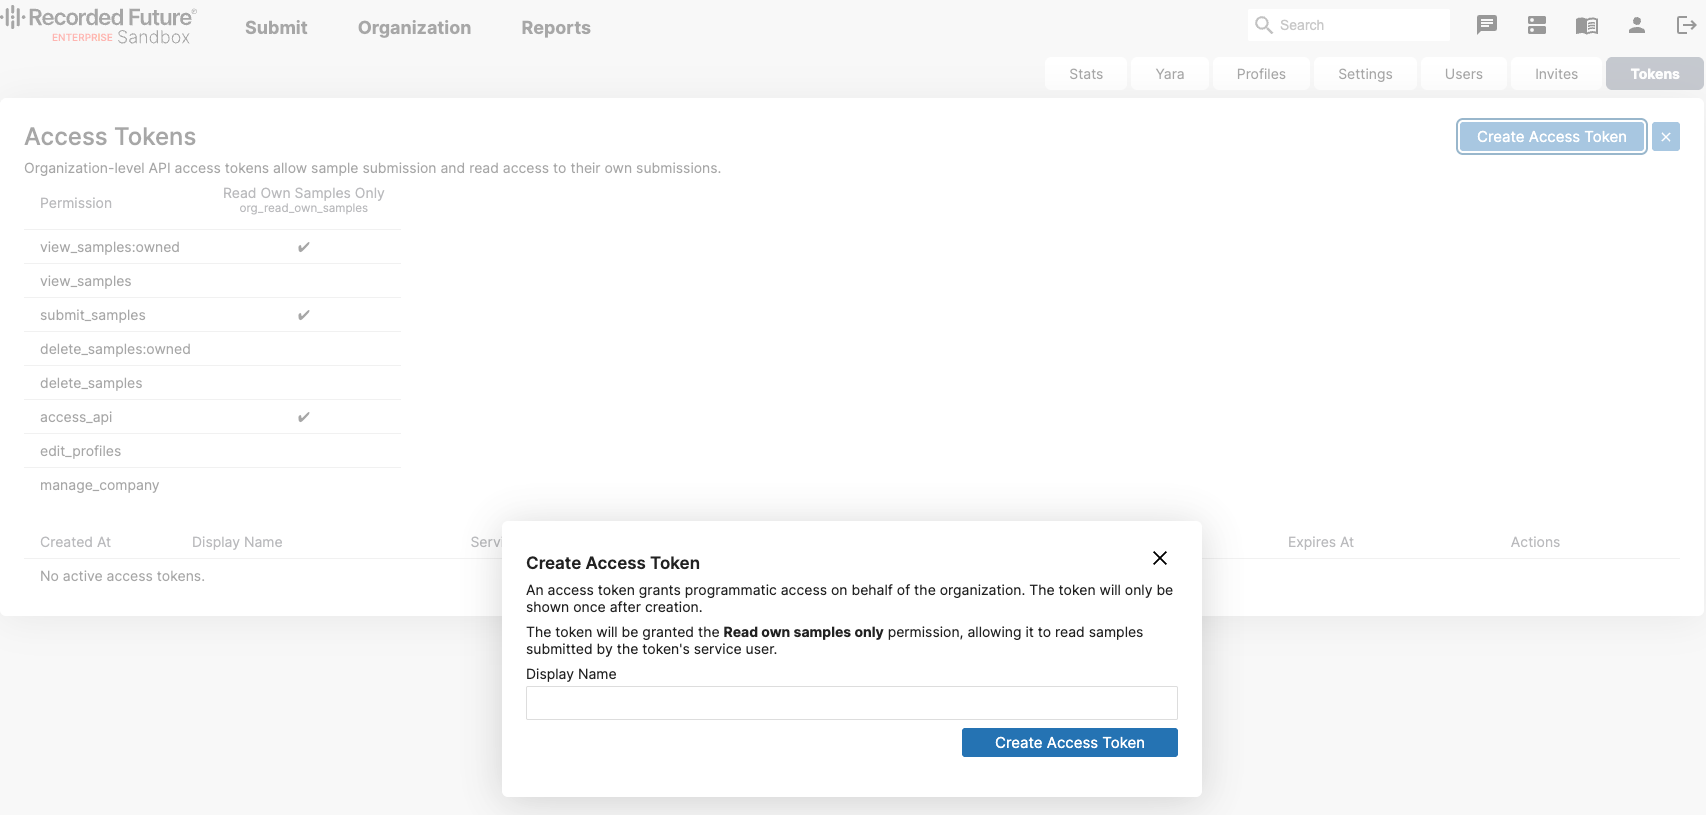Click the checkmark for access_api
This screenshot has height=815, width=1706.
point(304,417)
